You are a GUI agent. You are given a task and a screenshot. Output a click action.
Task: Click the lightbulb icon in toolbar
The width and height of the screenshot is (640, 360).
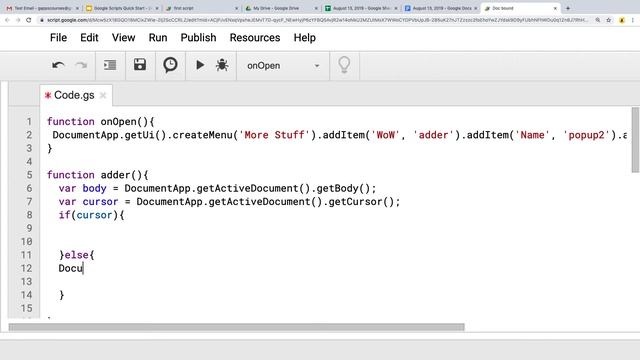coord(344,65)
